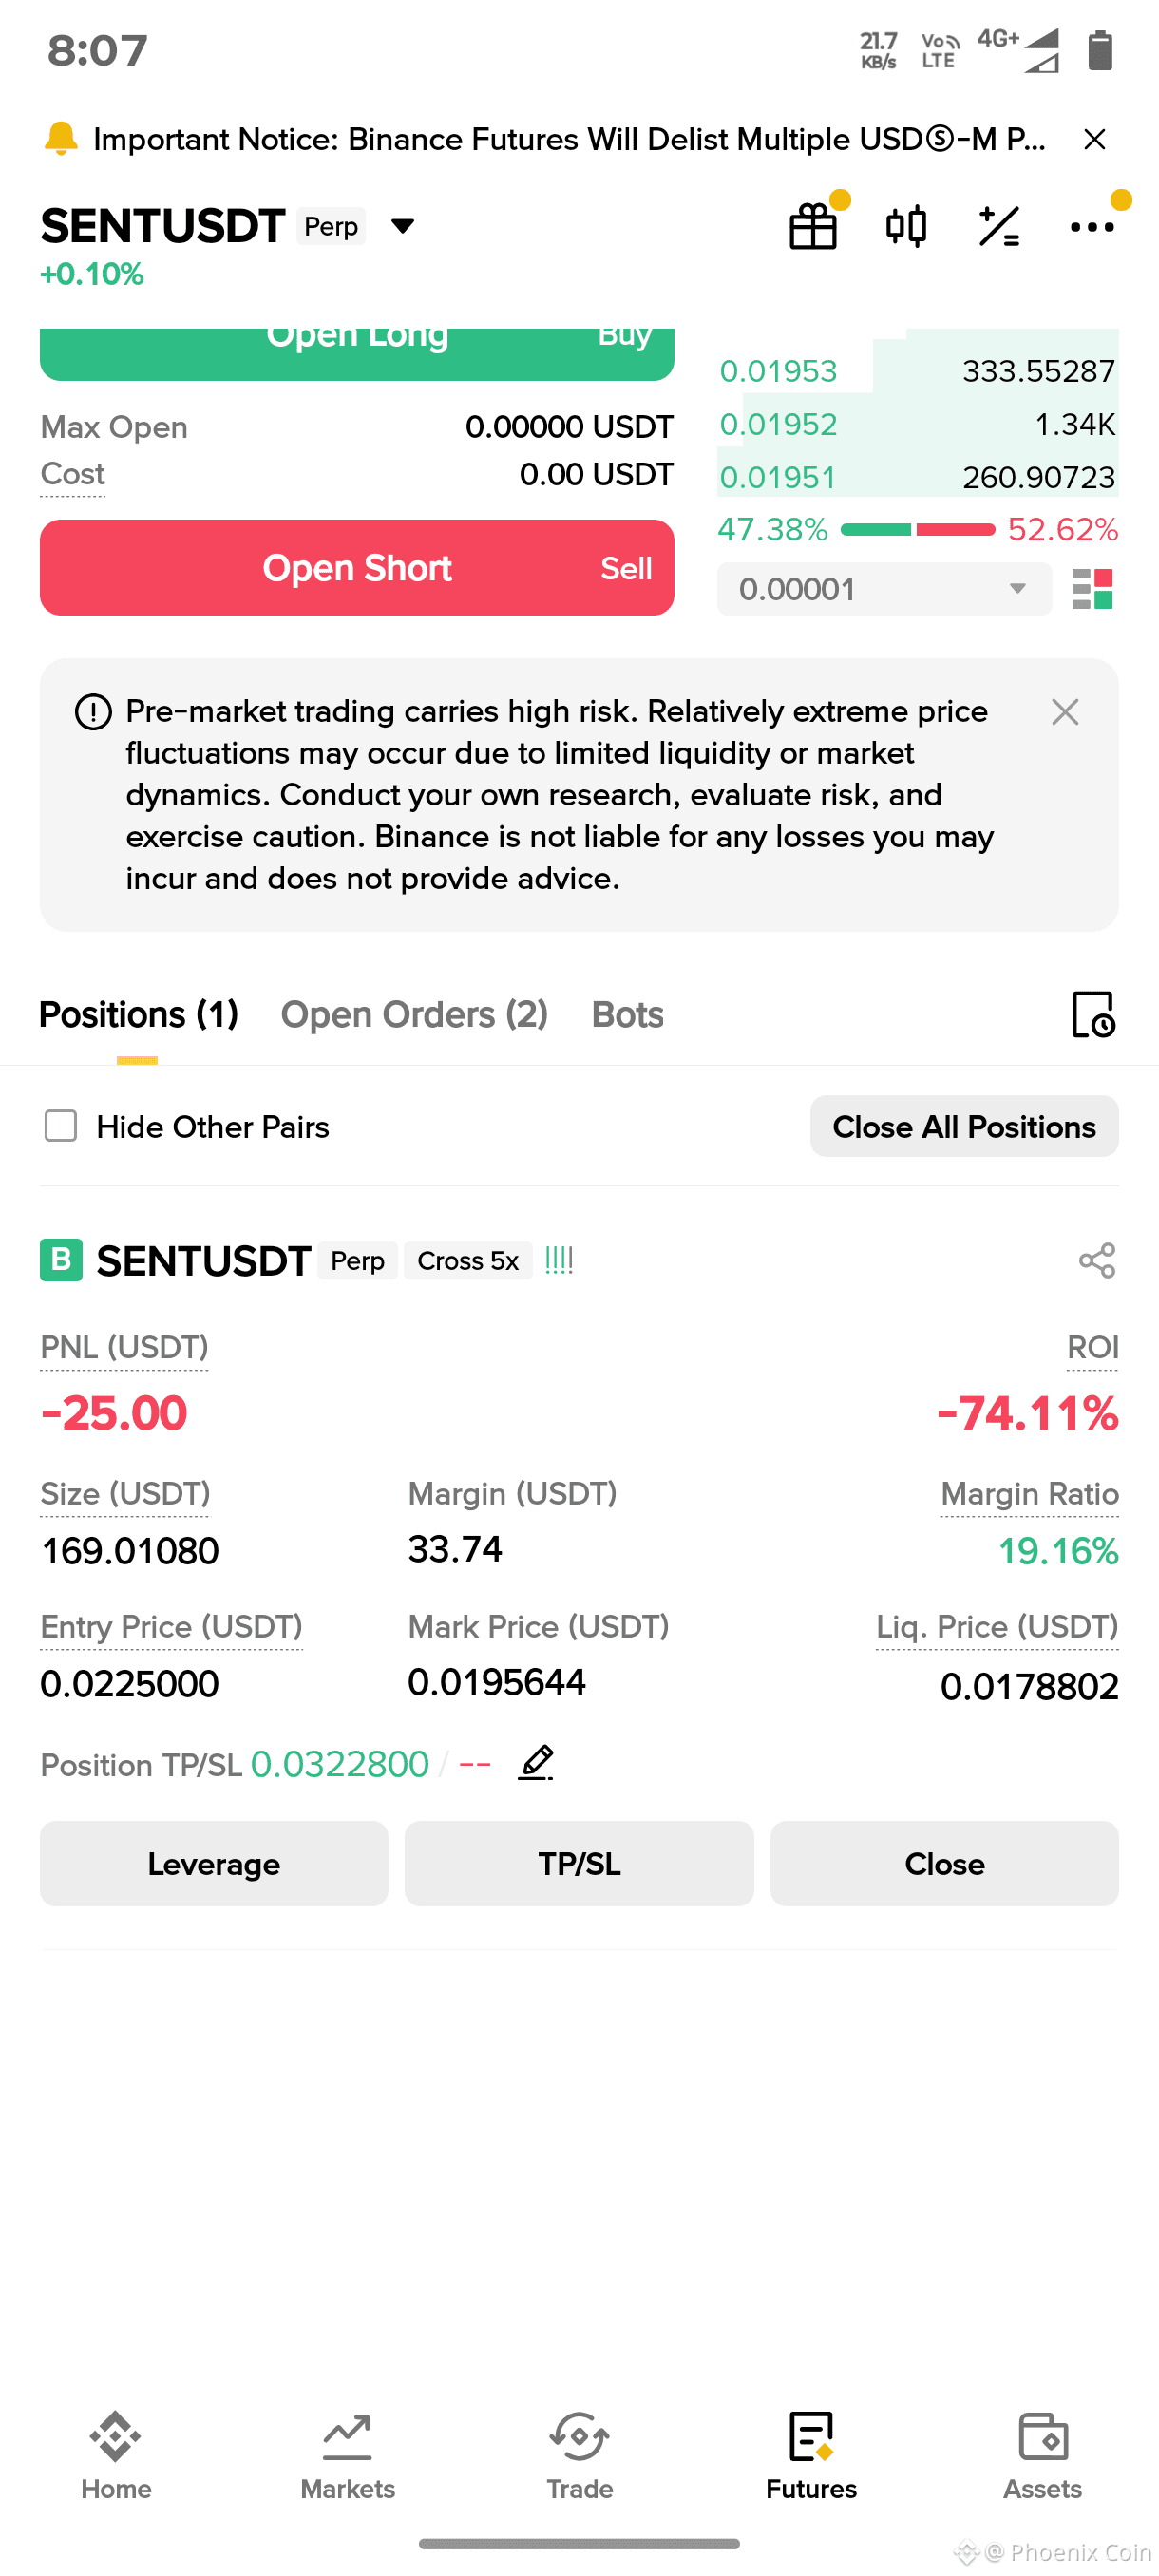1159x2576 pixels.
Task: Open the 0.00001 price precision dropdown
Action: (x=884, y=589)
